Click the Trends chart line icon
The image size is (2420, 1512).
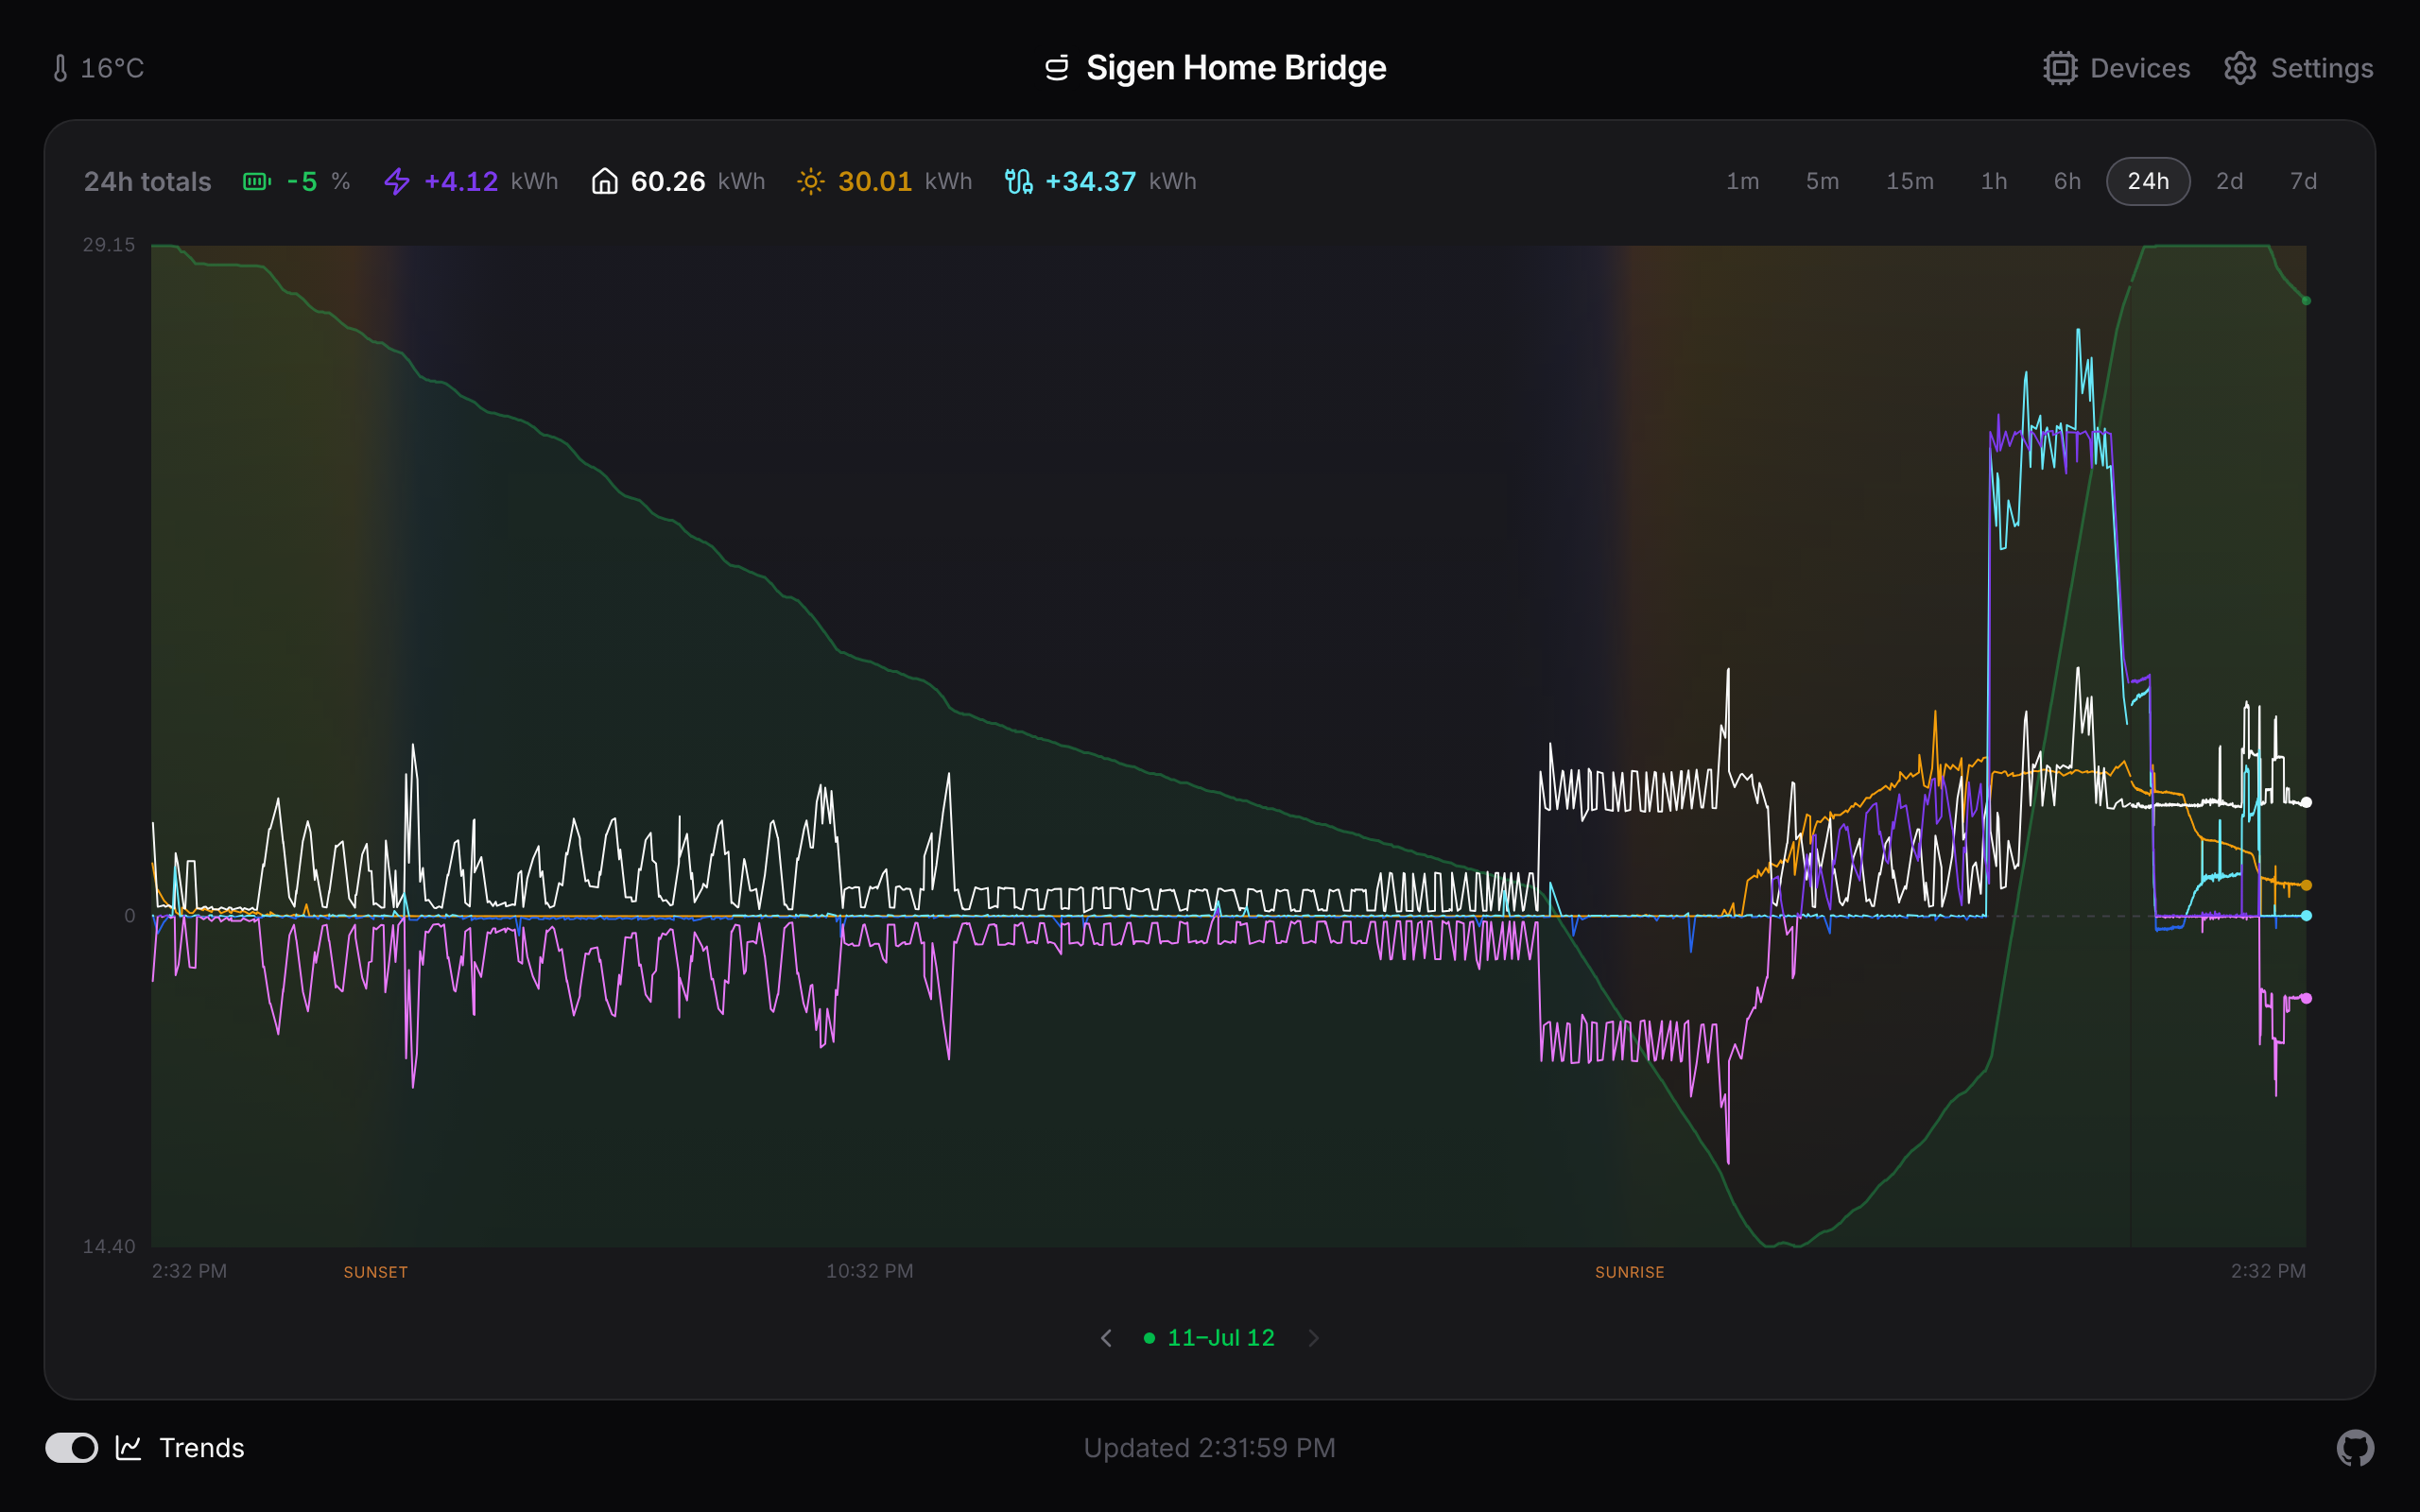[129, 1447]
